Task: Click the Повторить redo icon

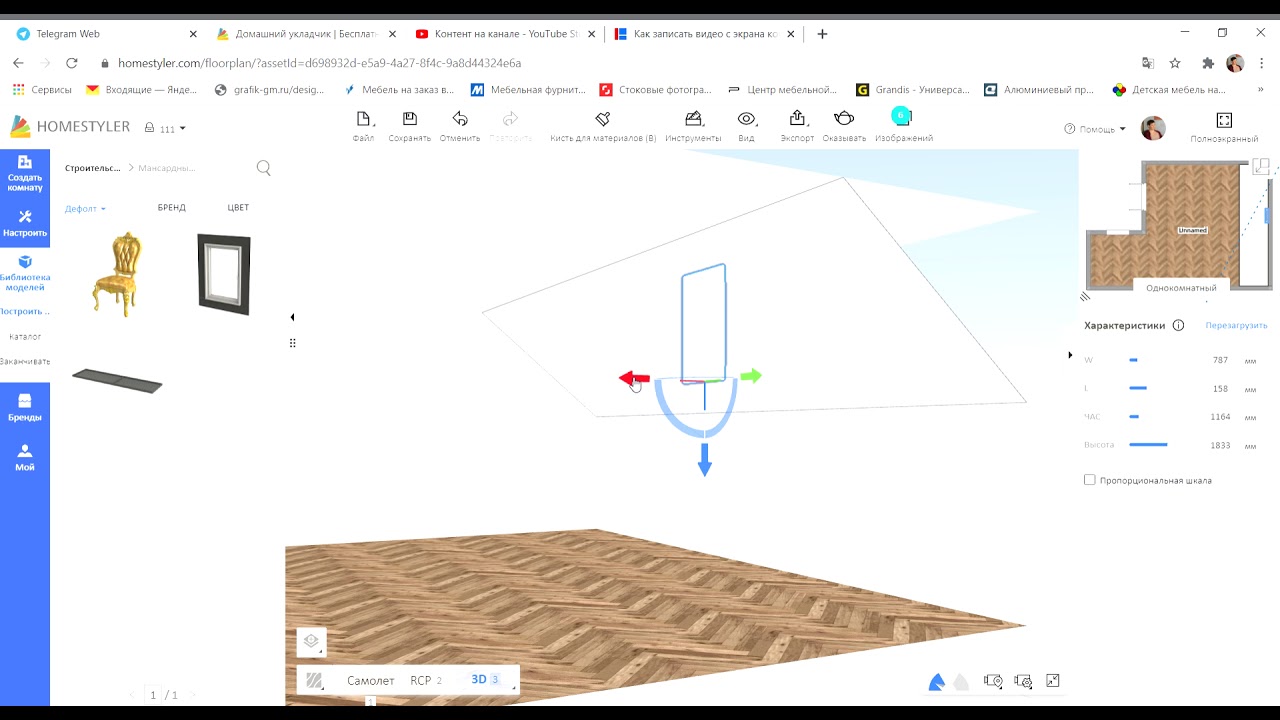Action: pos(511,119)
